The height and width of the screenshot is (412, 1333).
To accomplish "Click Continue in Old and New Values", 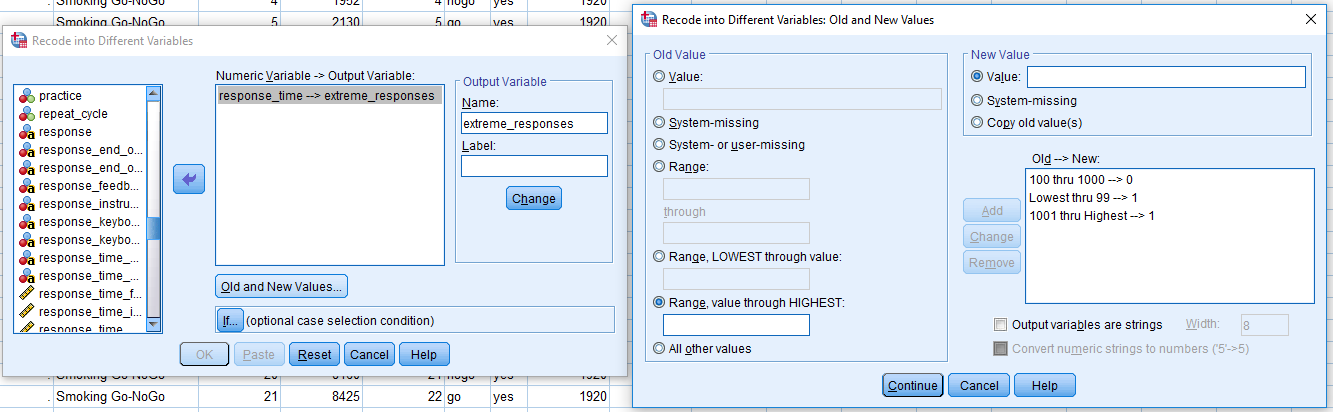I will pyautogui.click(x=912, y=386).
